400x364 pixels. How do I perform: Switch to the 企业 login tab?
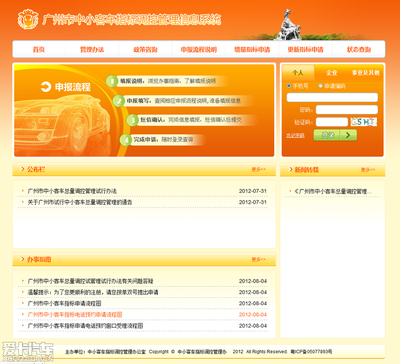click(x=332, y=72)
